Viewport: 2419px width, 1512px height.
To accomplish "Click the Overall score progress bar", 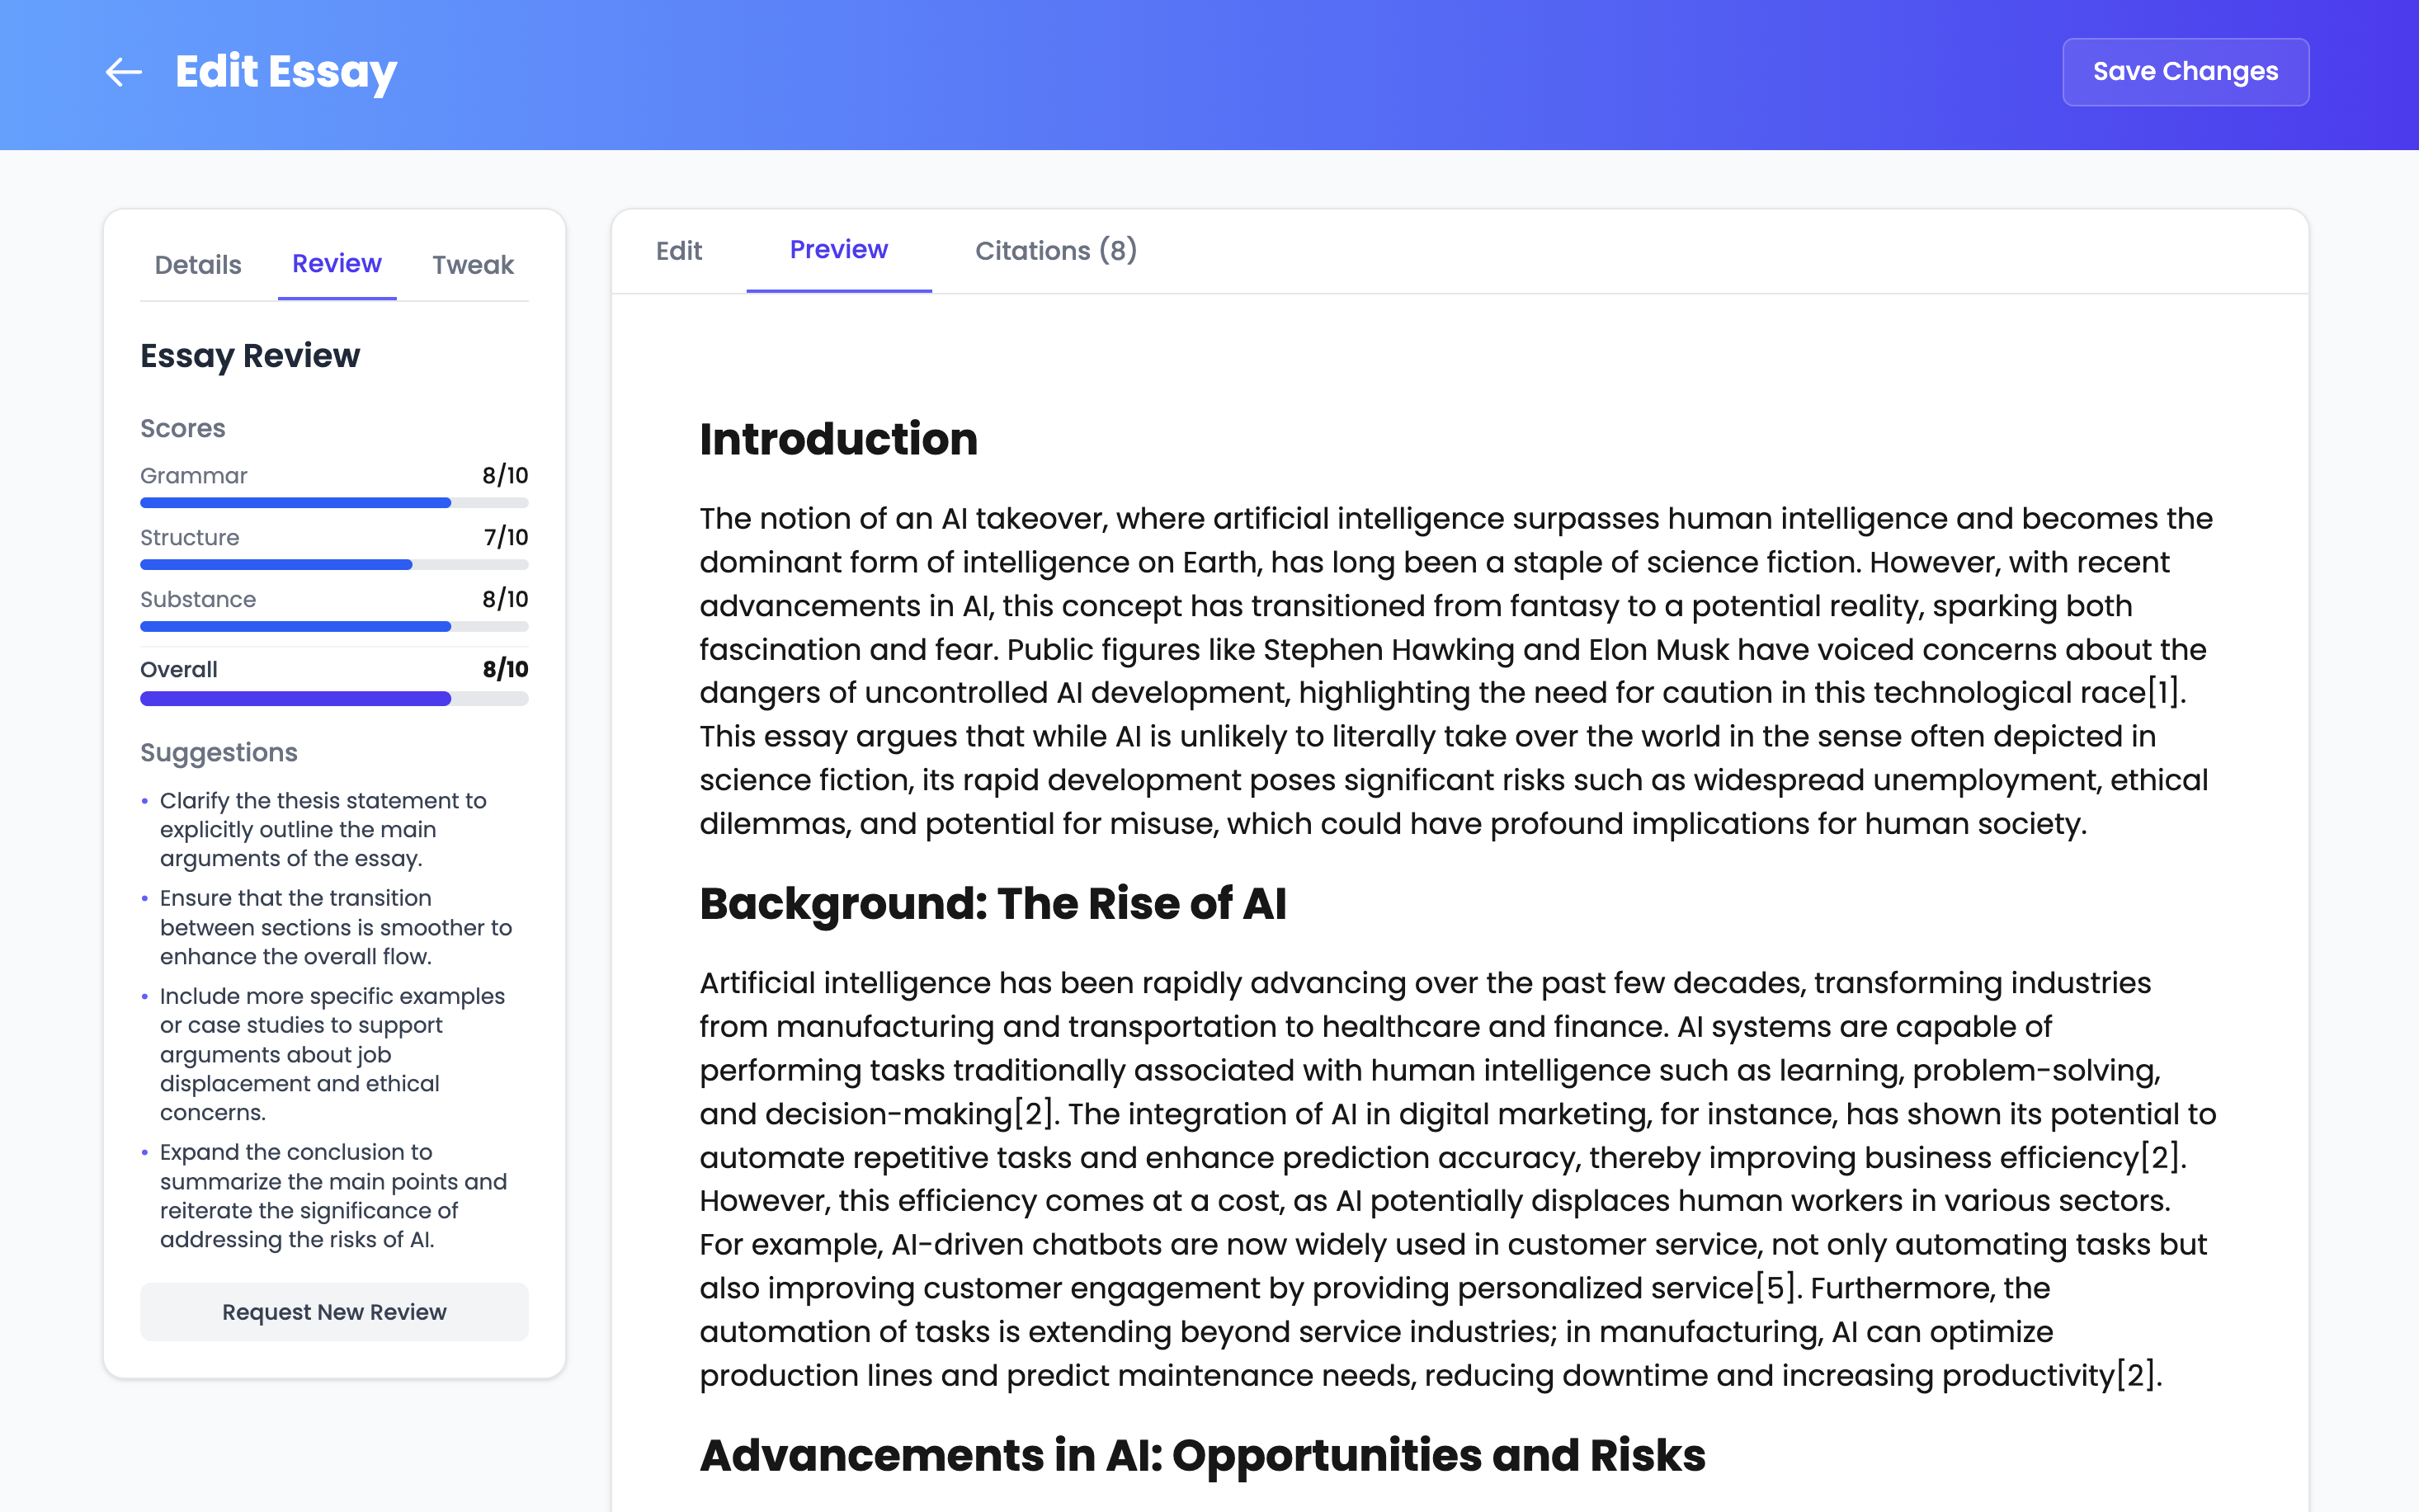I will pos(334,699).
